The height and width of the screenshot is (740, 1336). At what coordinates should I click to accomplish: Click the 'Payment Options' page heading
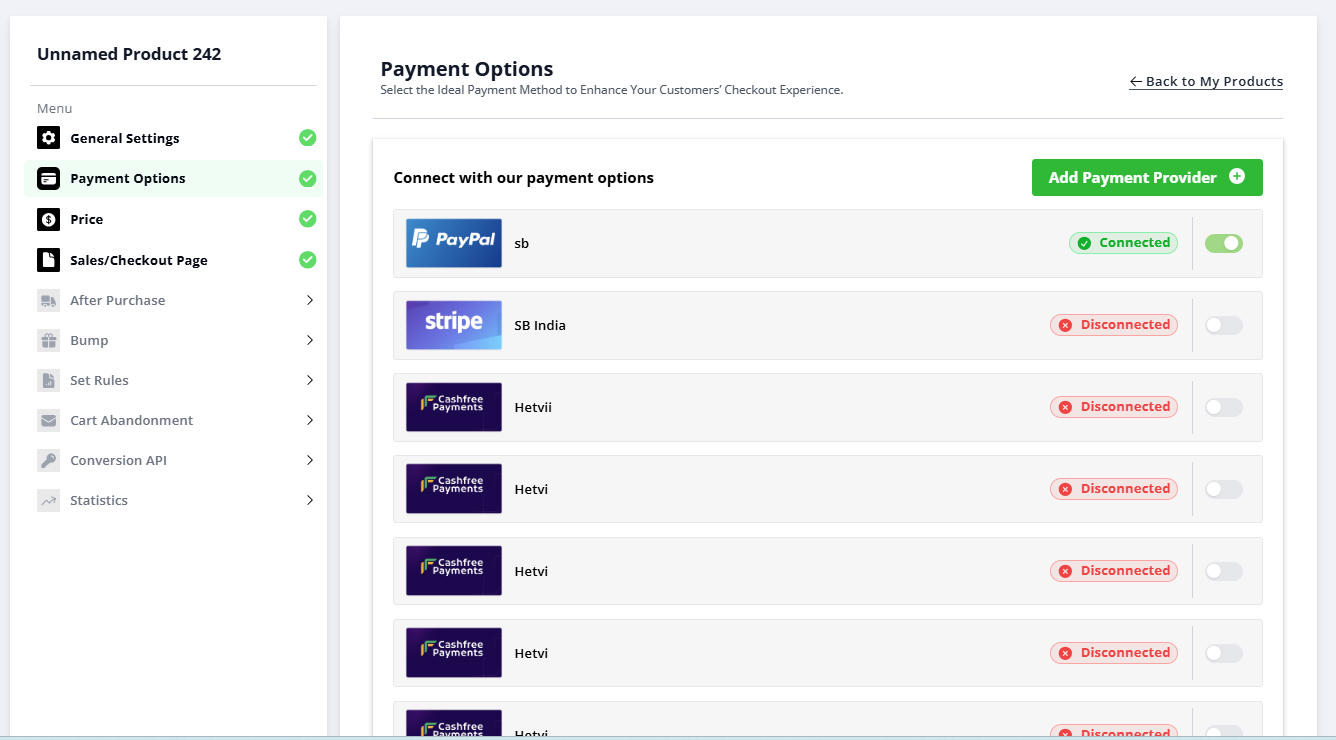tap(467, 69)
